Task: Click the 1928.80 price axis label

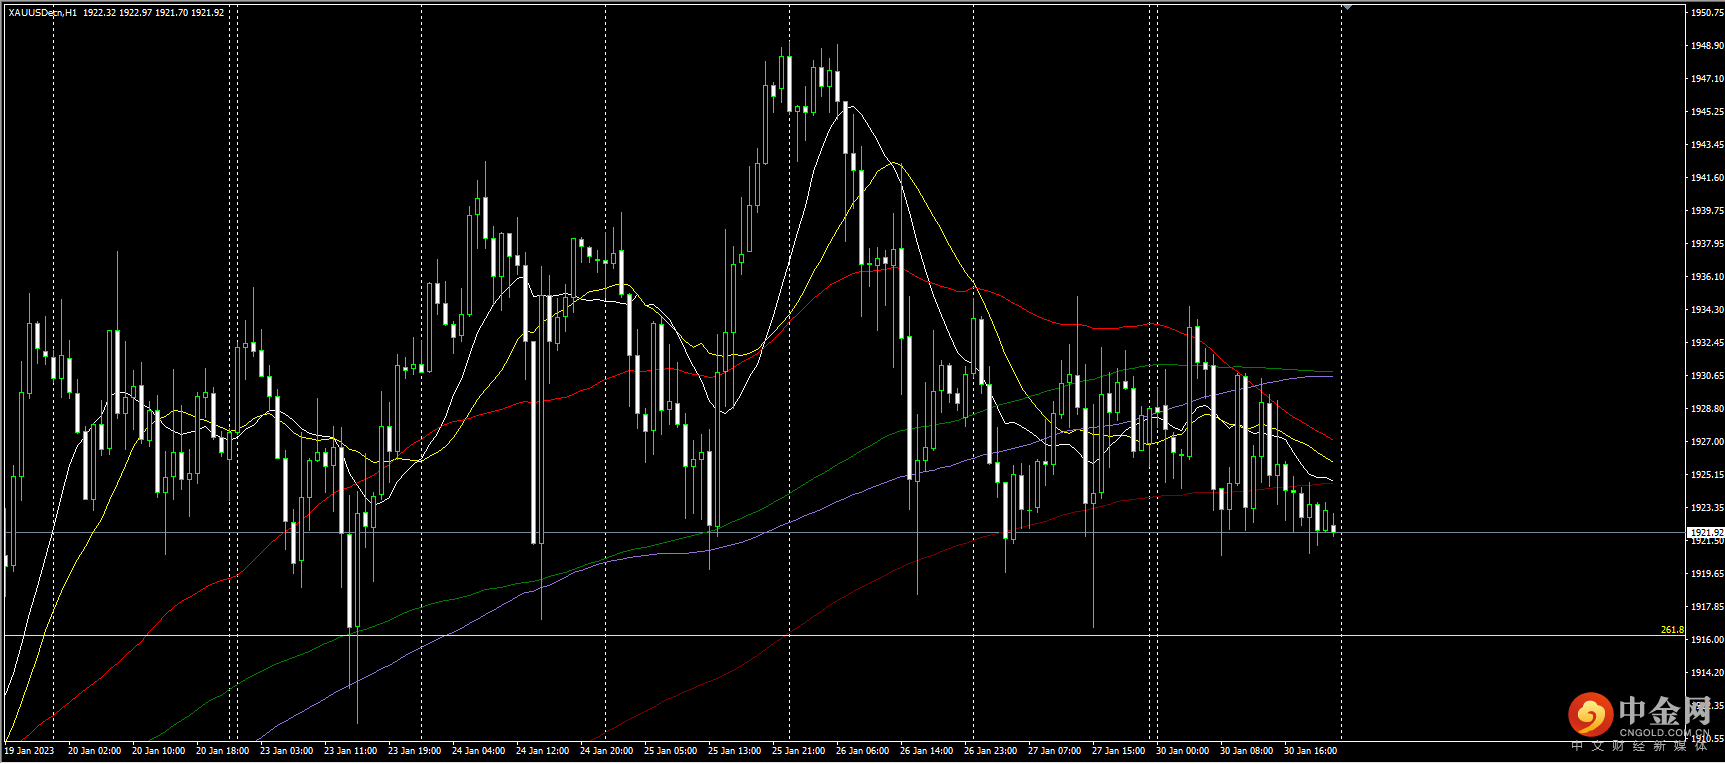Action: pos(1707,409)
